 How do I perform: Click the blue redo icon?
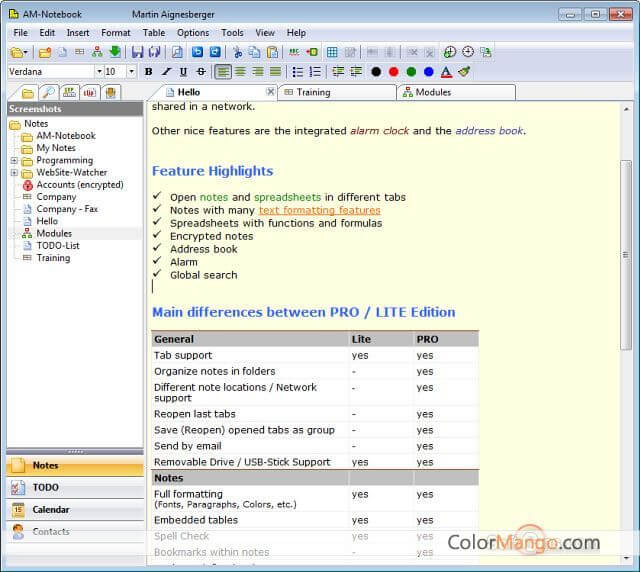(215, 52)
